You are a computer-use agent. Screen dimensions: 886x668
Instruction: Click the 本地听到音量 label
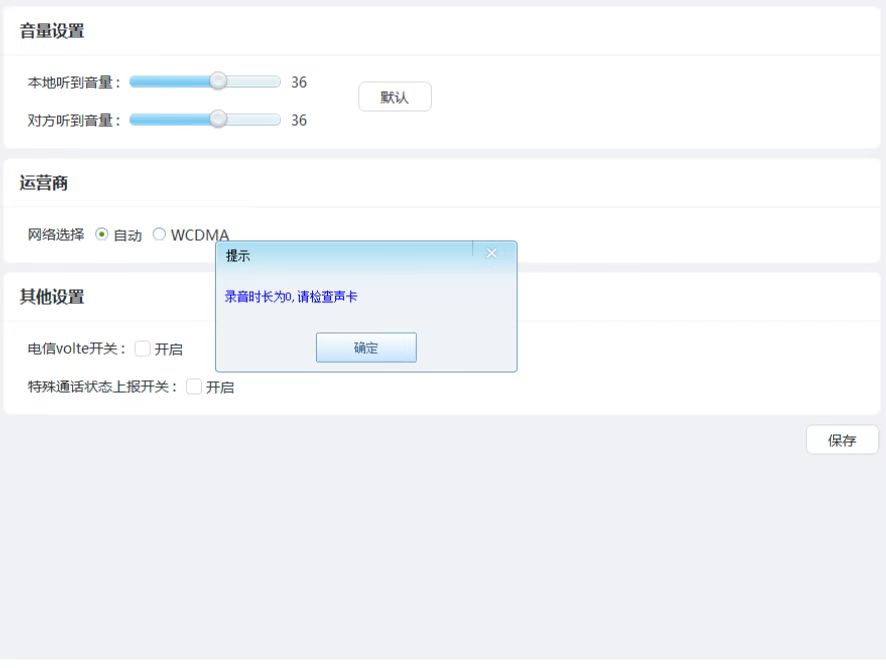tap(74, 83)
